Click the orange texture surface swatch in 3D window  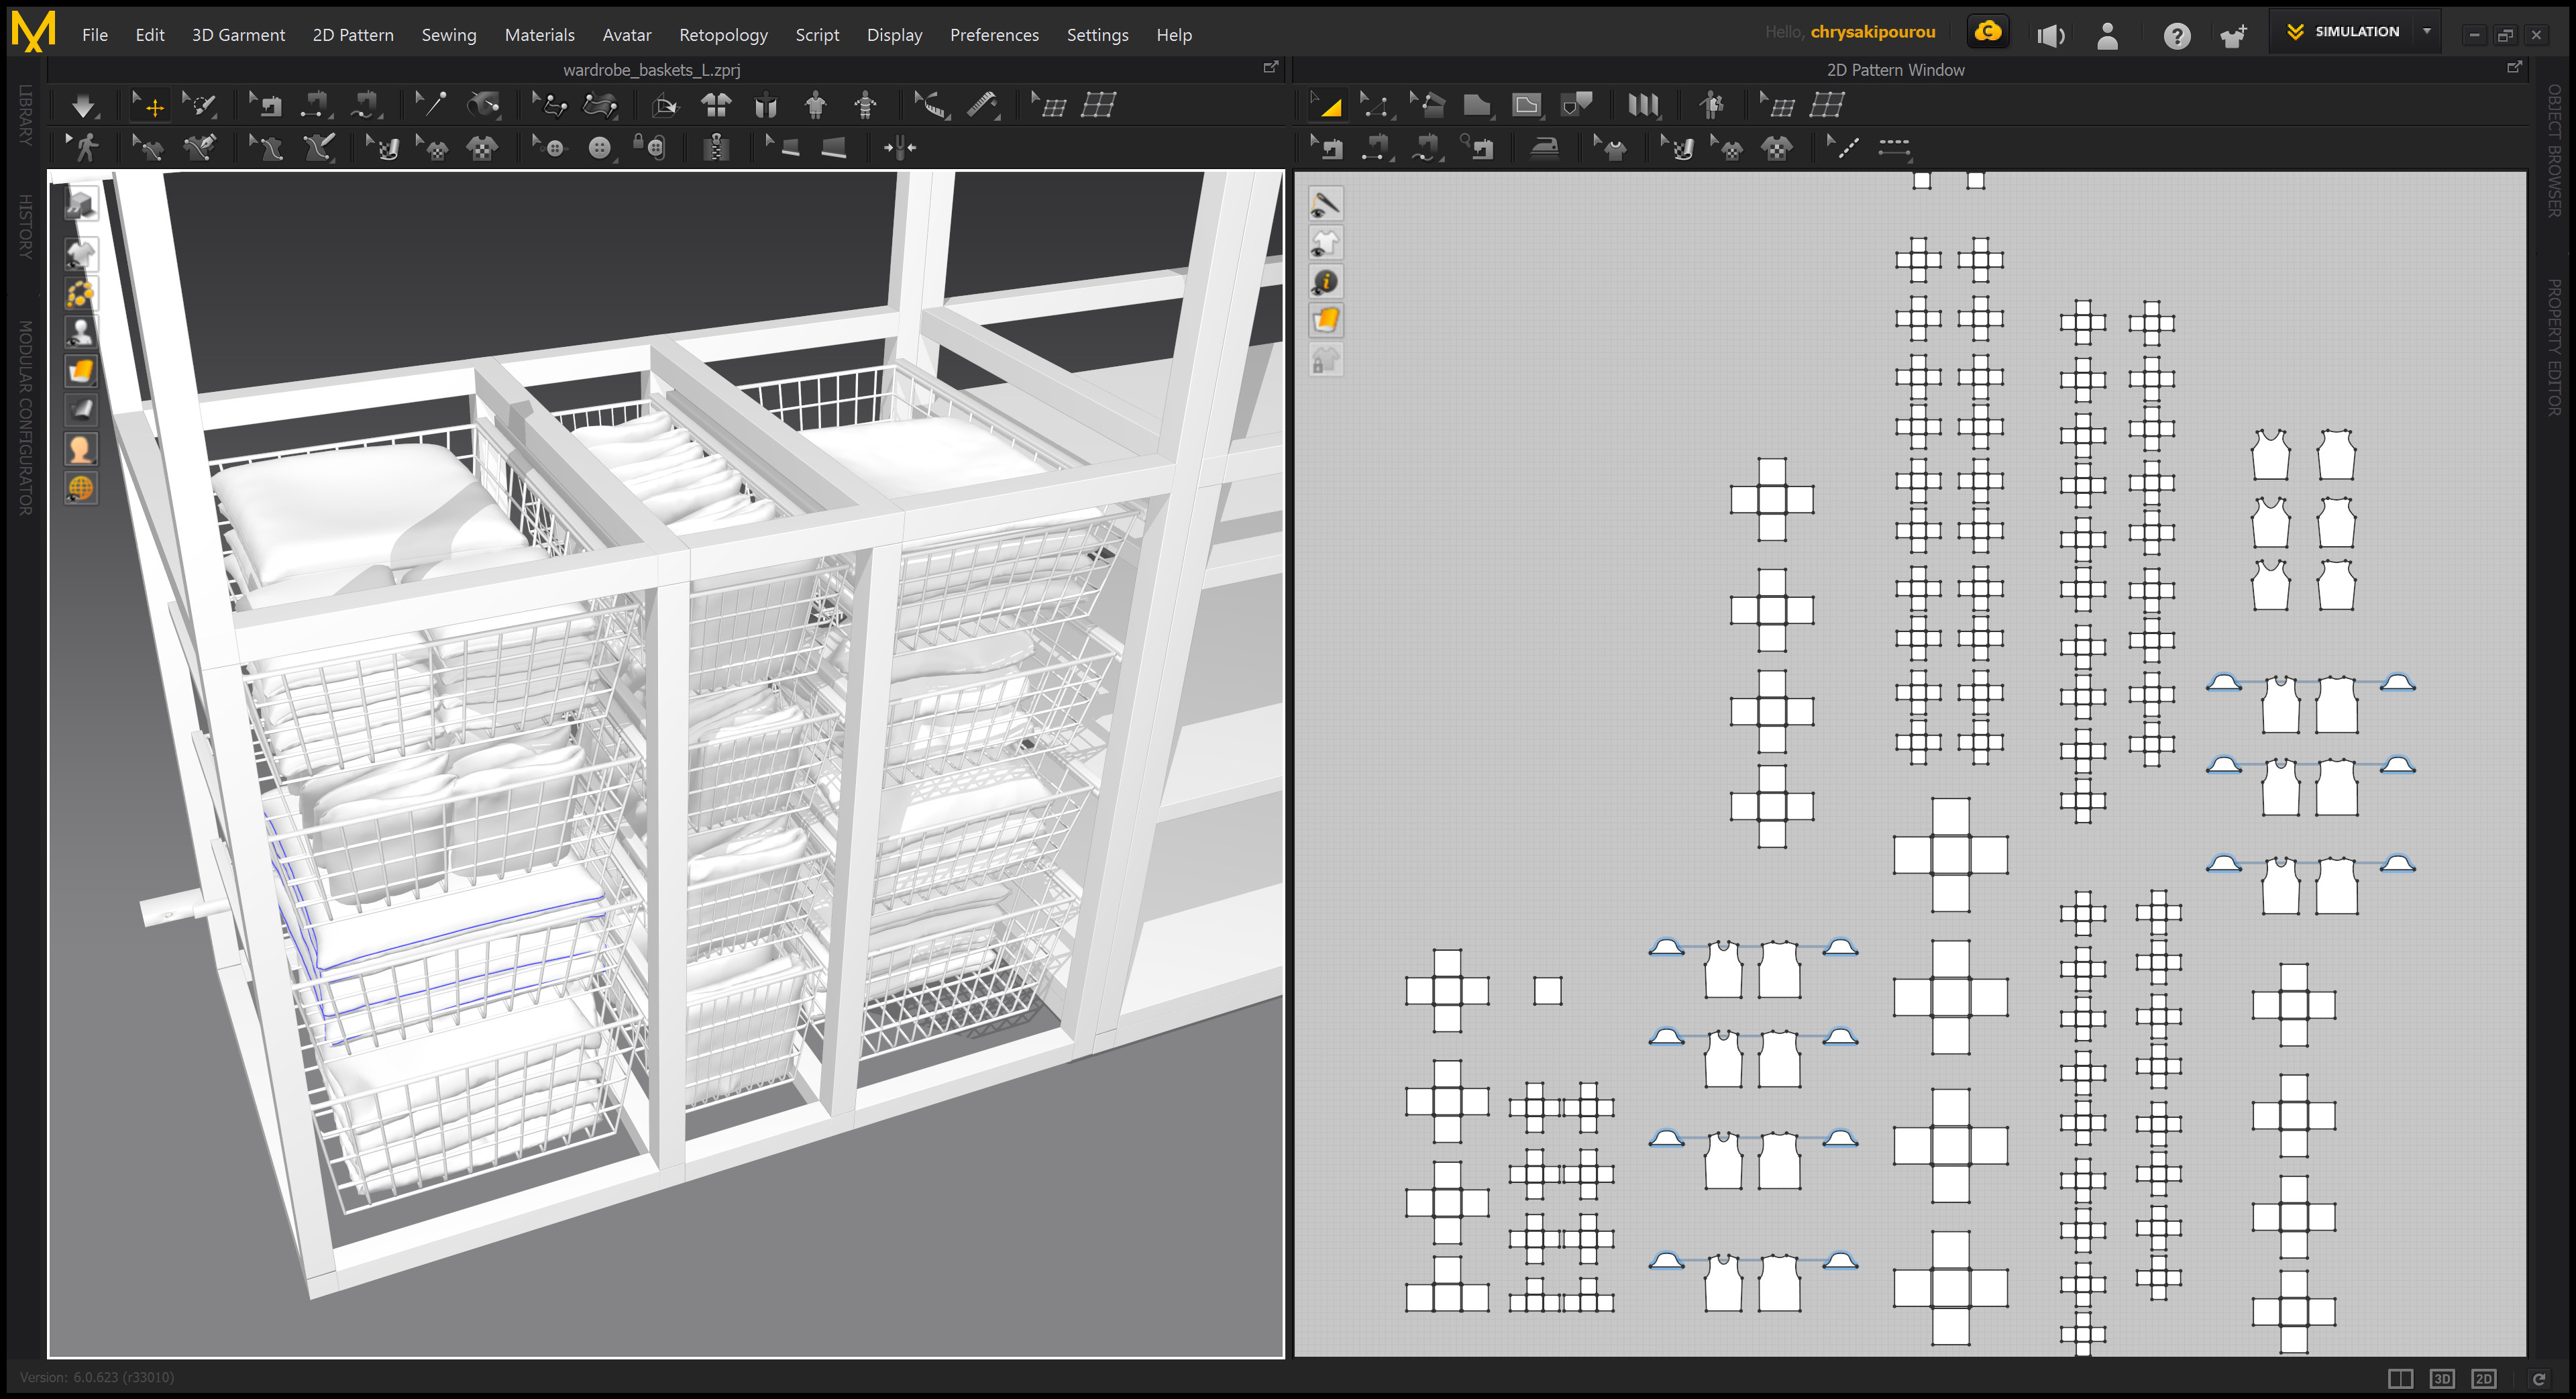(x=81, y=371)
